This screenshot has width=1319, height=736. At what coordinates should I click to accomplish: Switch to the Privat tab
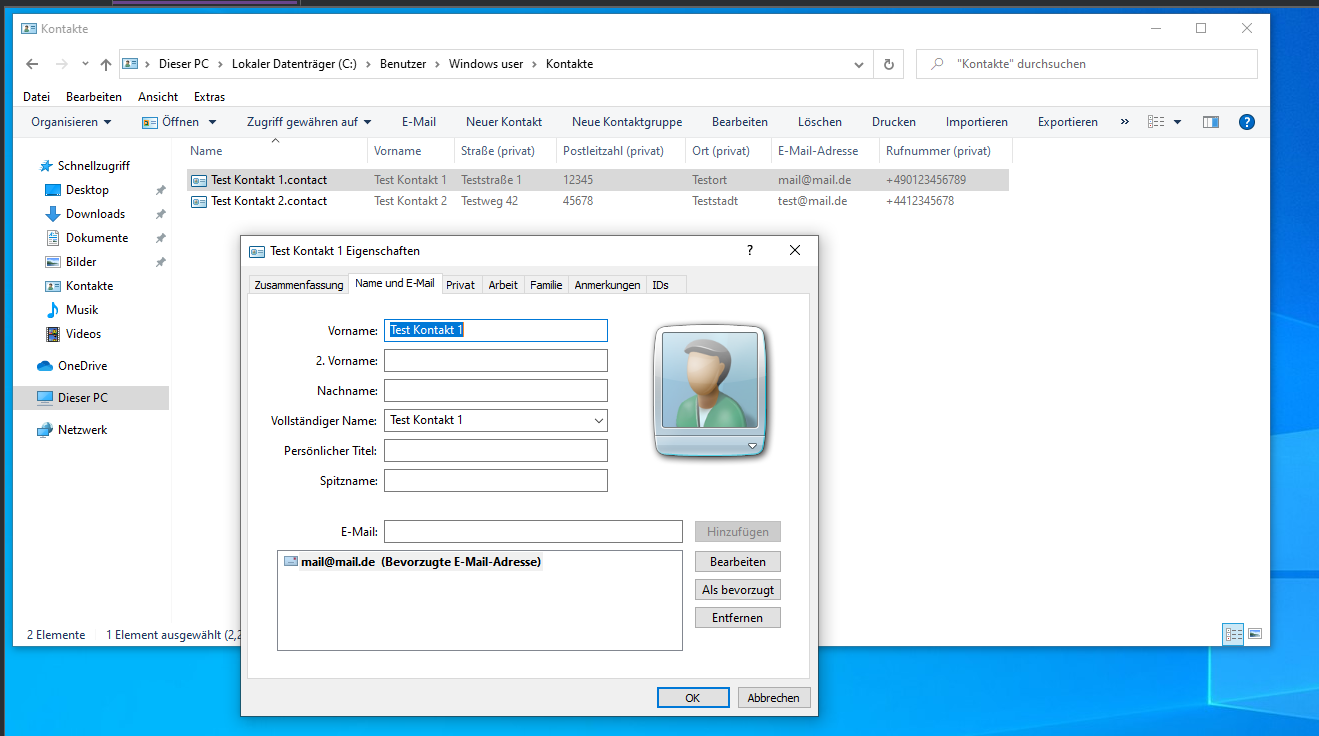coord(460,285)
